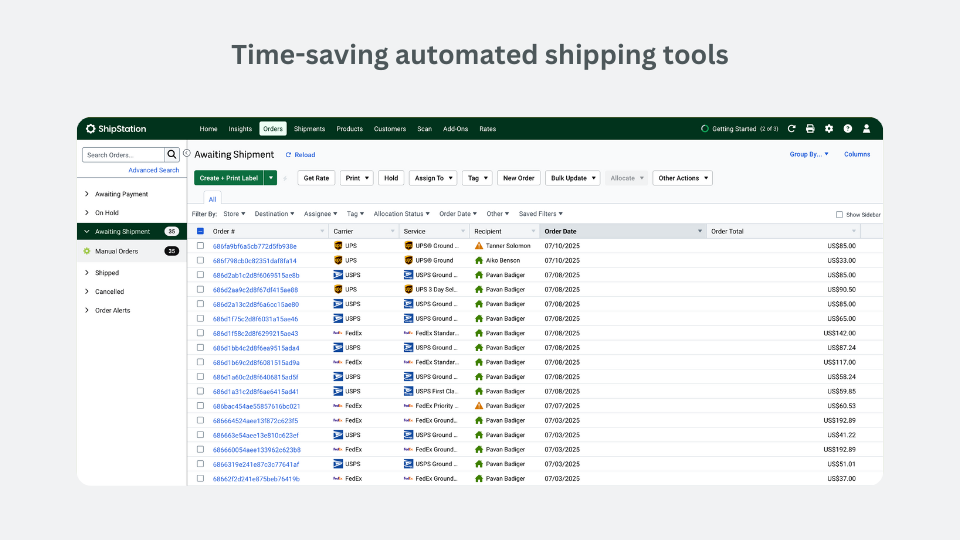Click the warning icon beside Tanner Solomon
This screenshot has height=540, width=960.
click(479, 246)
